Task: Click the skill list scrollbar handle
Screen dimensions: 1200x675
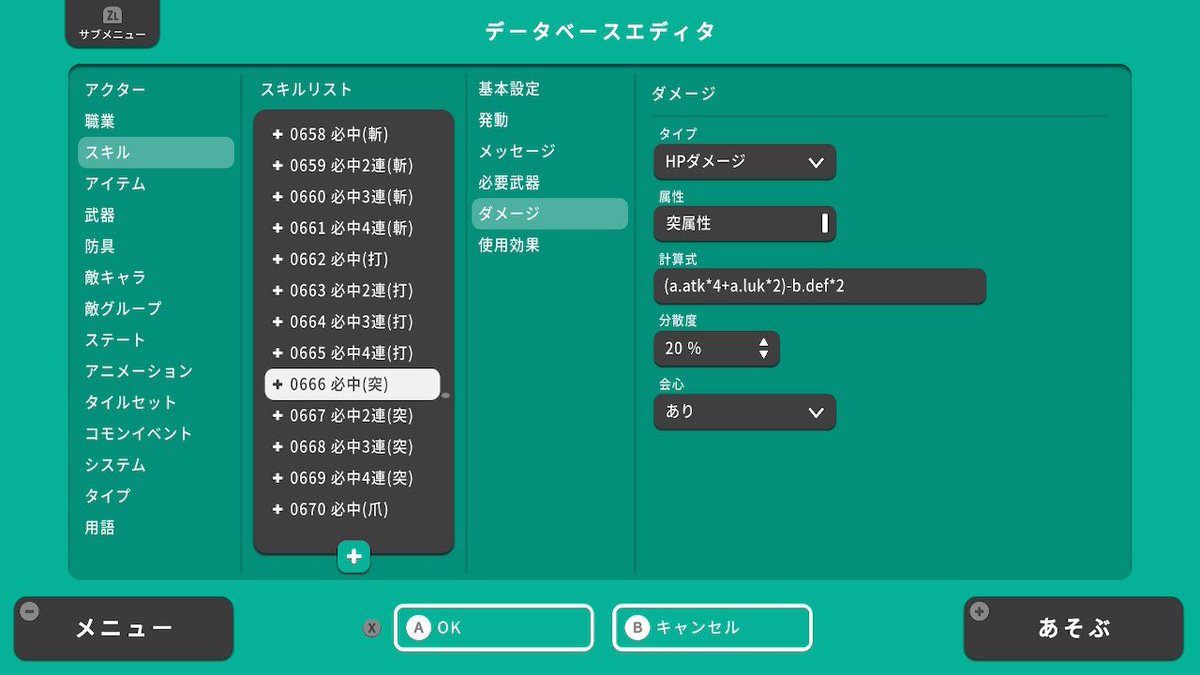Action: click(445, 395)
